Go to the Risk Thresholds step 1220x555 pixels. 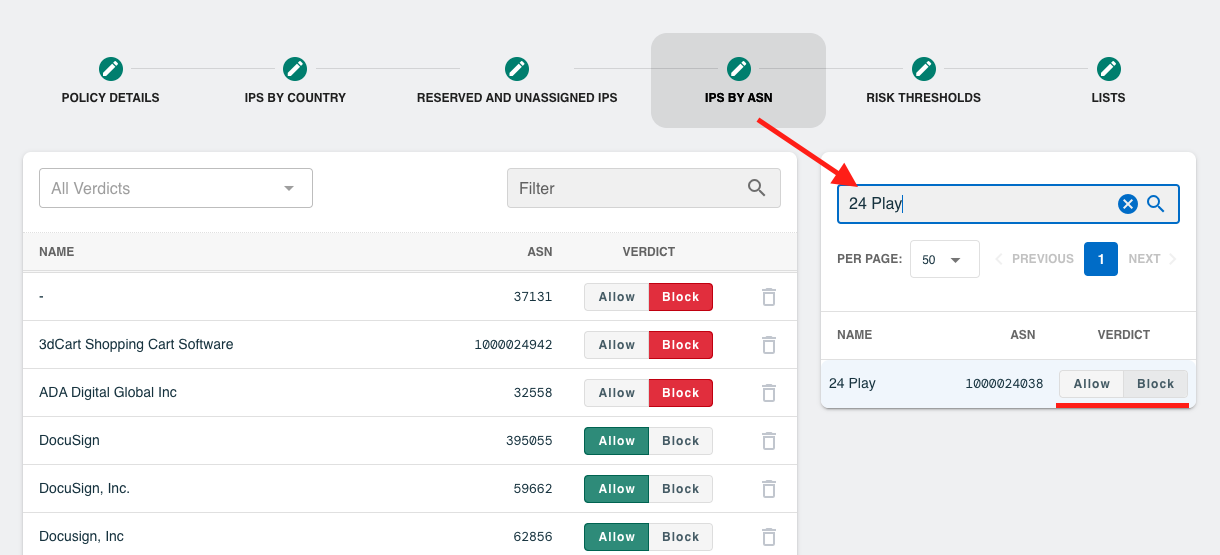click(x=923, y=81)
